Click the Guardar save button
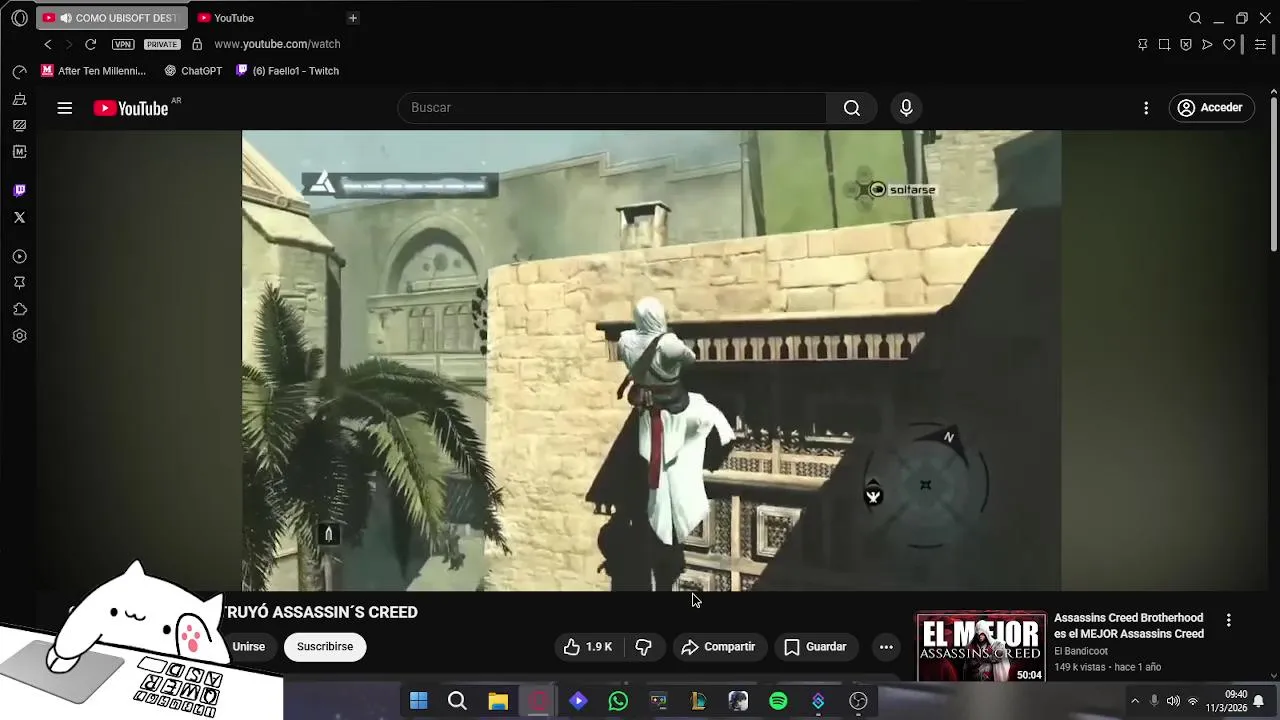 click(x=815, y=647)
